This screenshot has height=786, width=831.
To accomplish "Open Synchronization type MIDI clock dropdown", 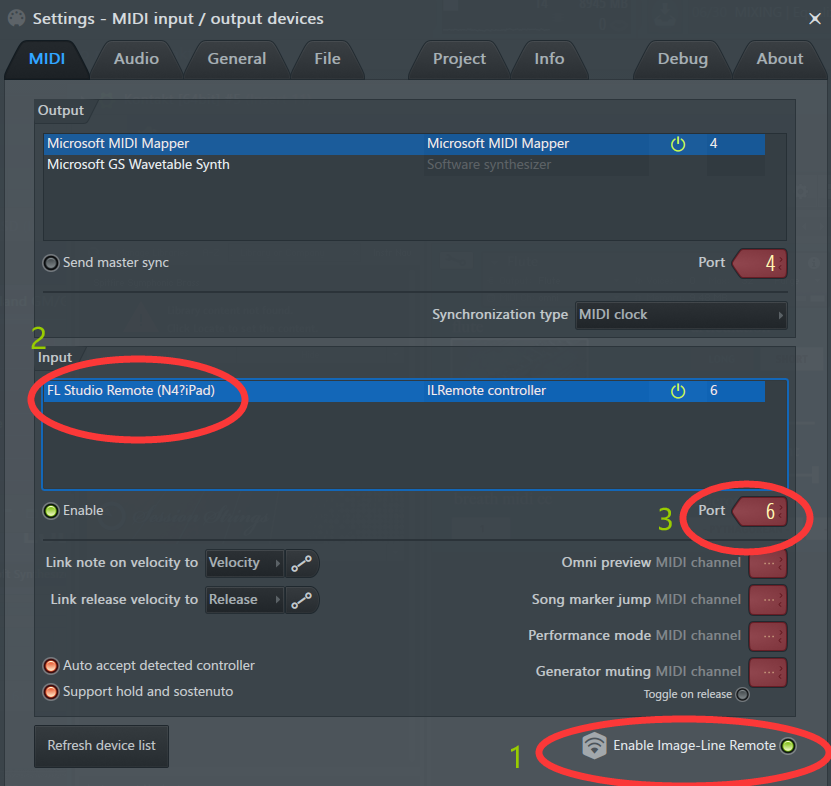I will (x=681, y=315).
